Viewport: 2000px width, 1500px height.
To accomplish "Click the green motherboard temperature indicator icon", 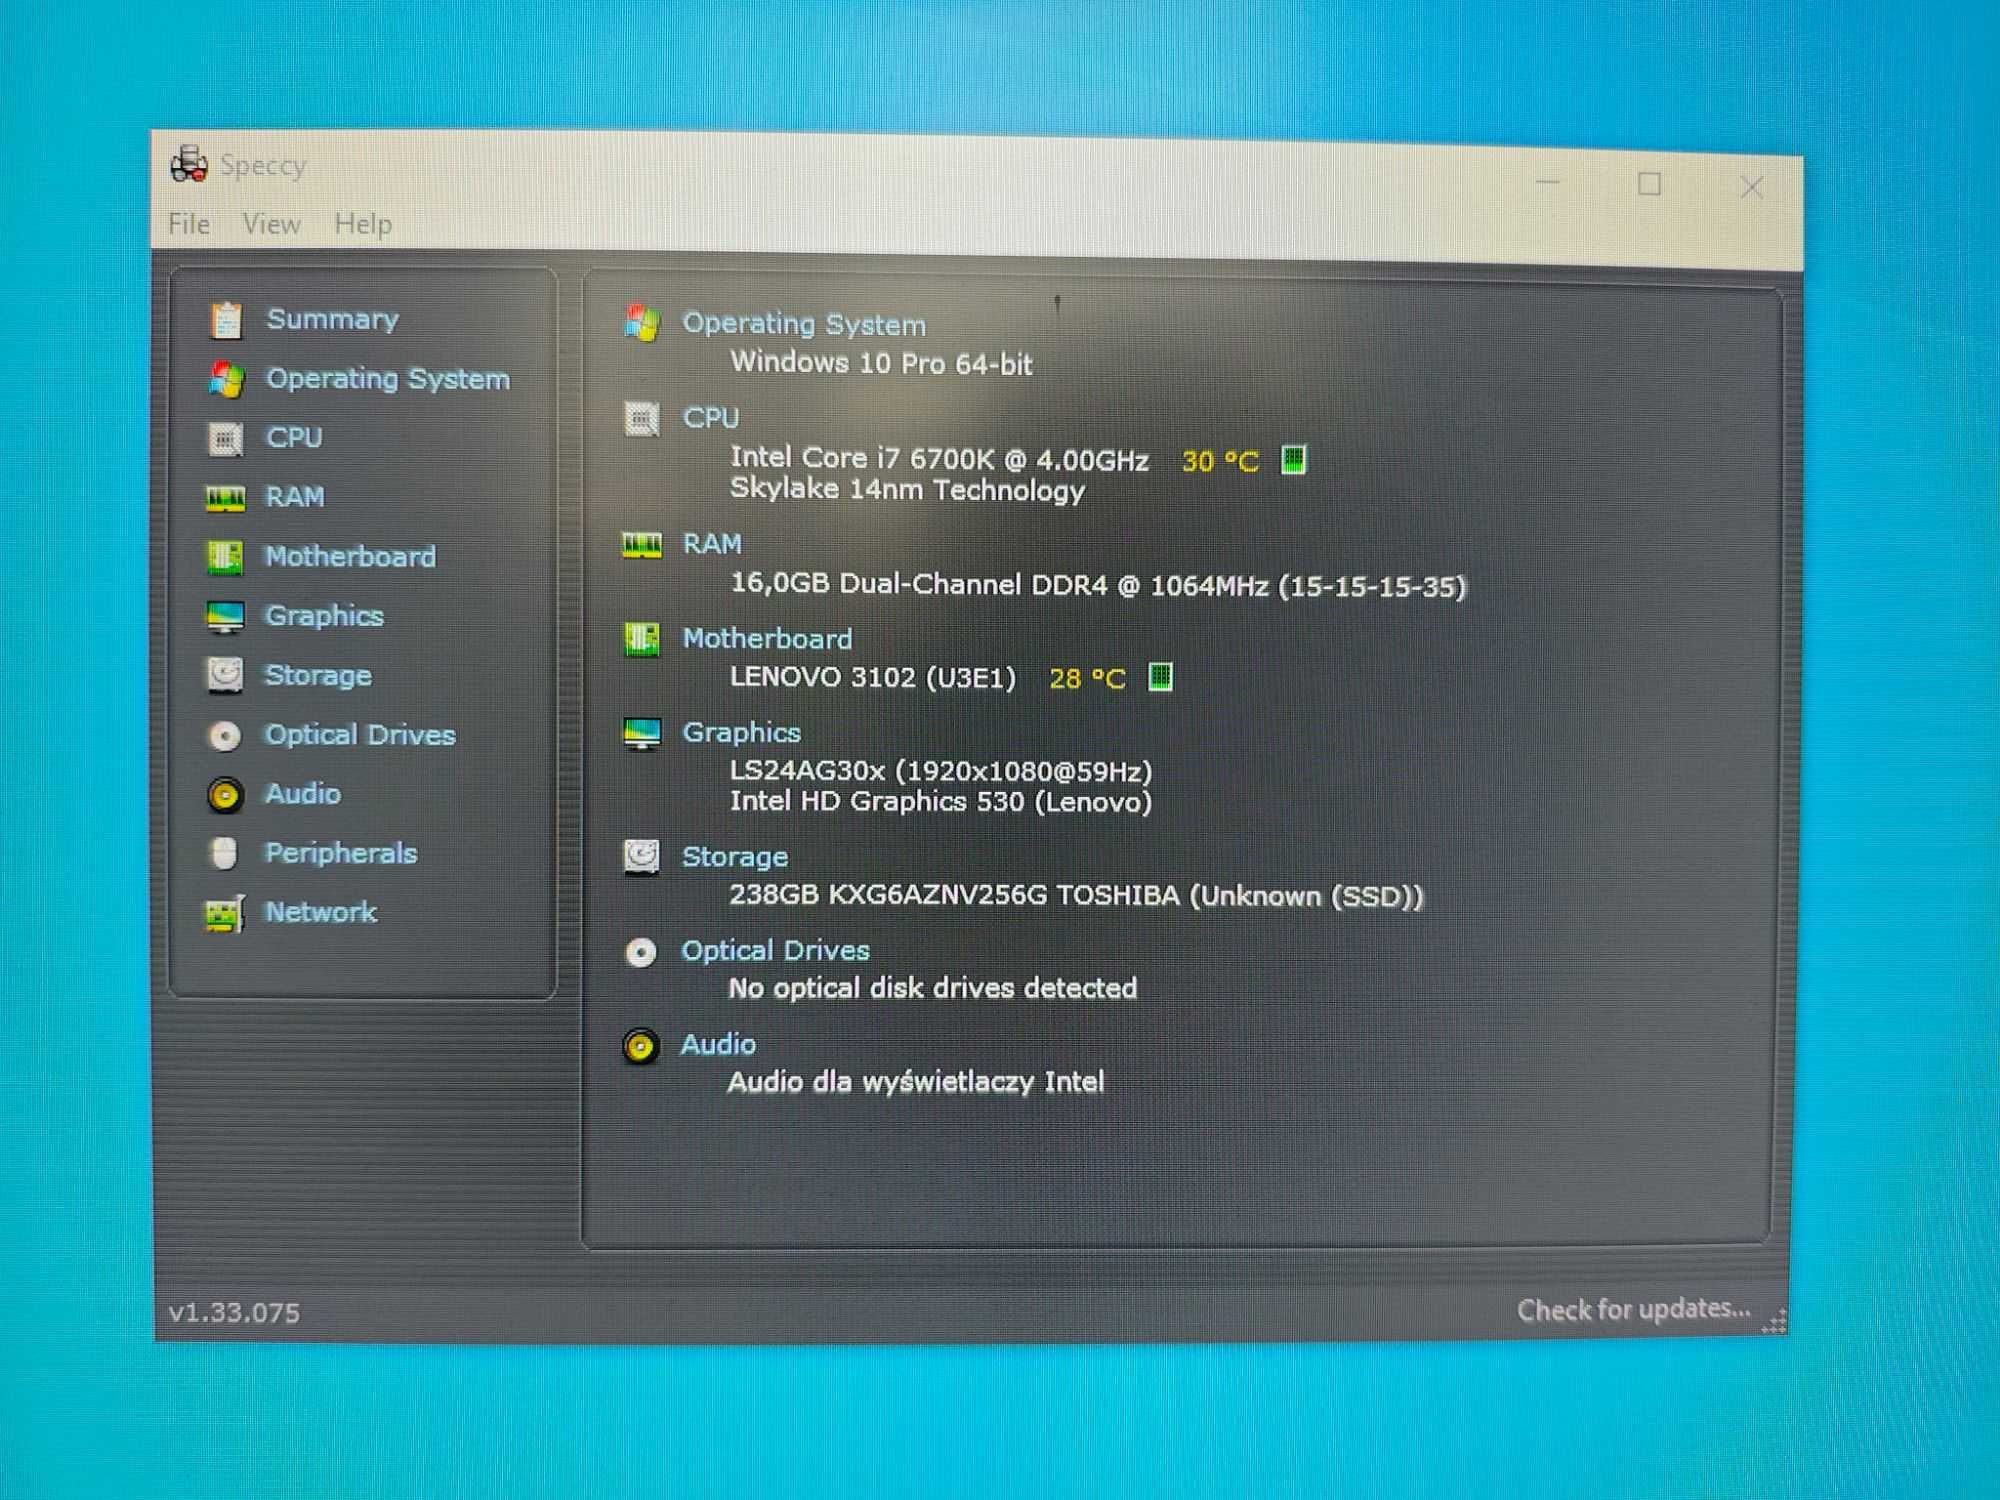I will pyautogui.click(x=1160, y=677).
